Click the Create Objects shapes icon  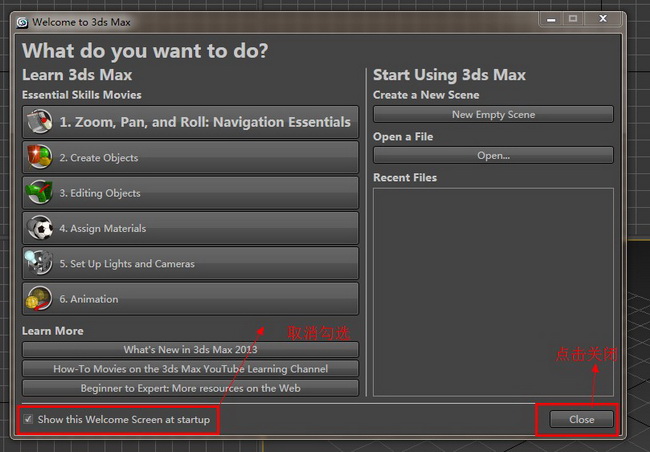(40, 157)
